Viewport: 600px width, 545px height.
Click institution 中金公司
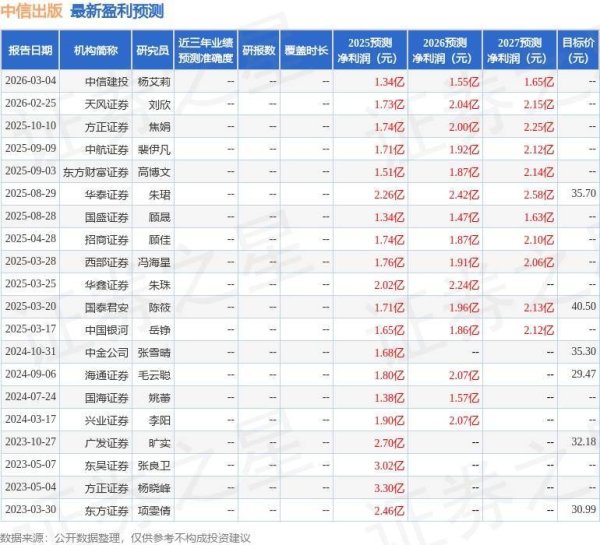coord(106,352)
